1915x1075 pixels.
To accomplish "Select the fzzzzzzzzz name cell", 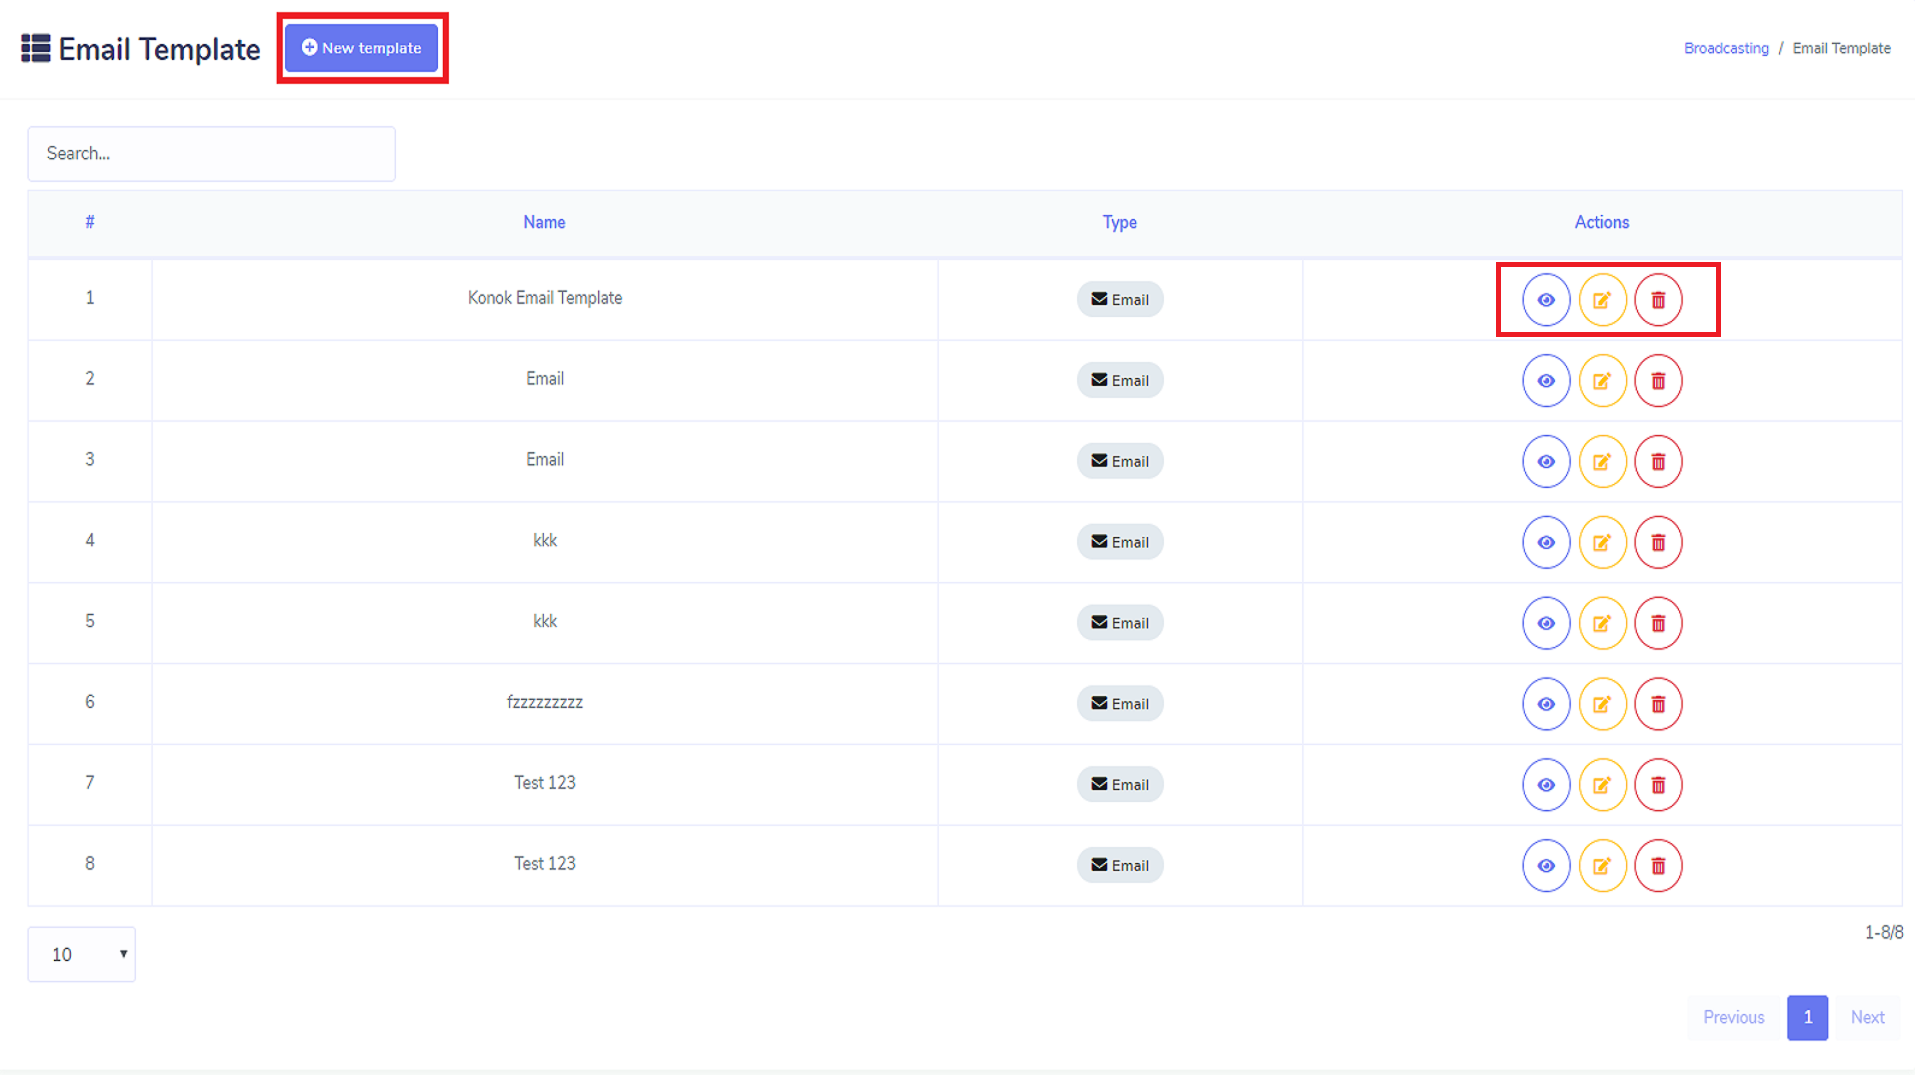I will click(545, 702).
